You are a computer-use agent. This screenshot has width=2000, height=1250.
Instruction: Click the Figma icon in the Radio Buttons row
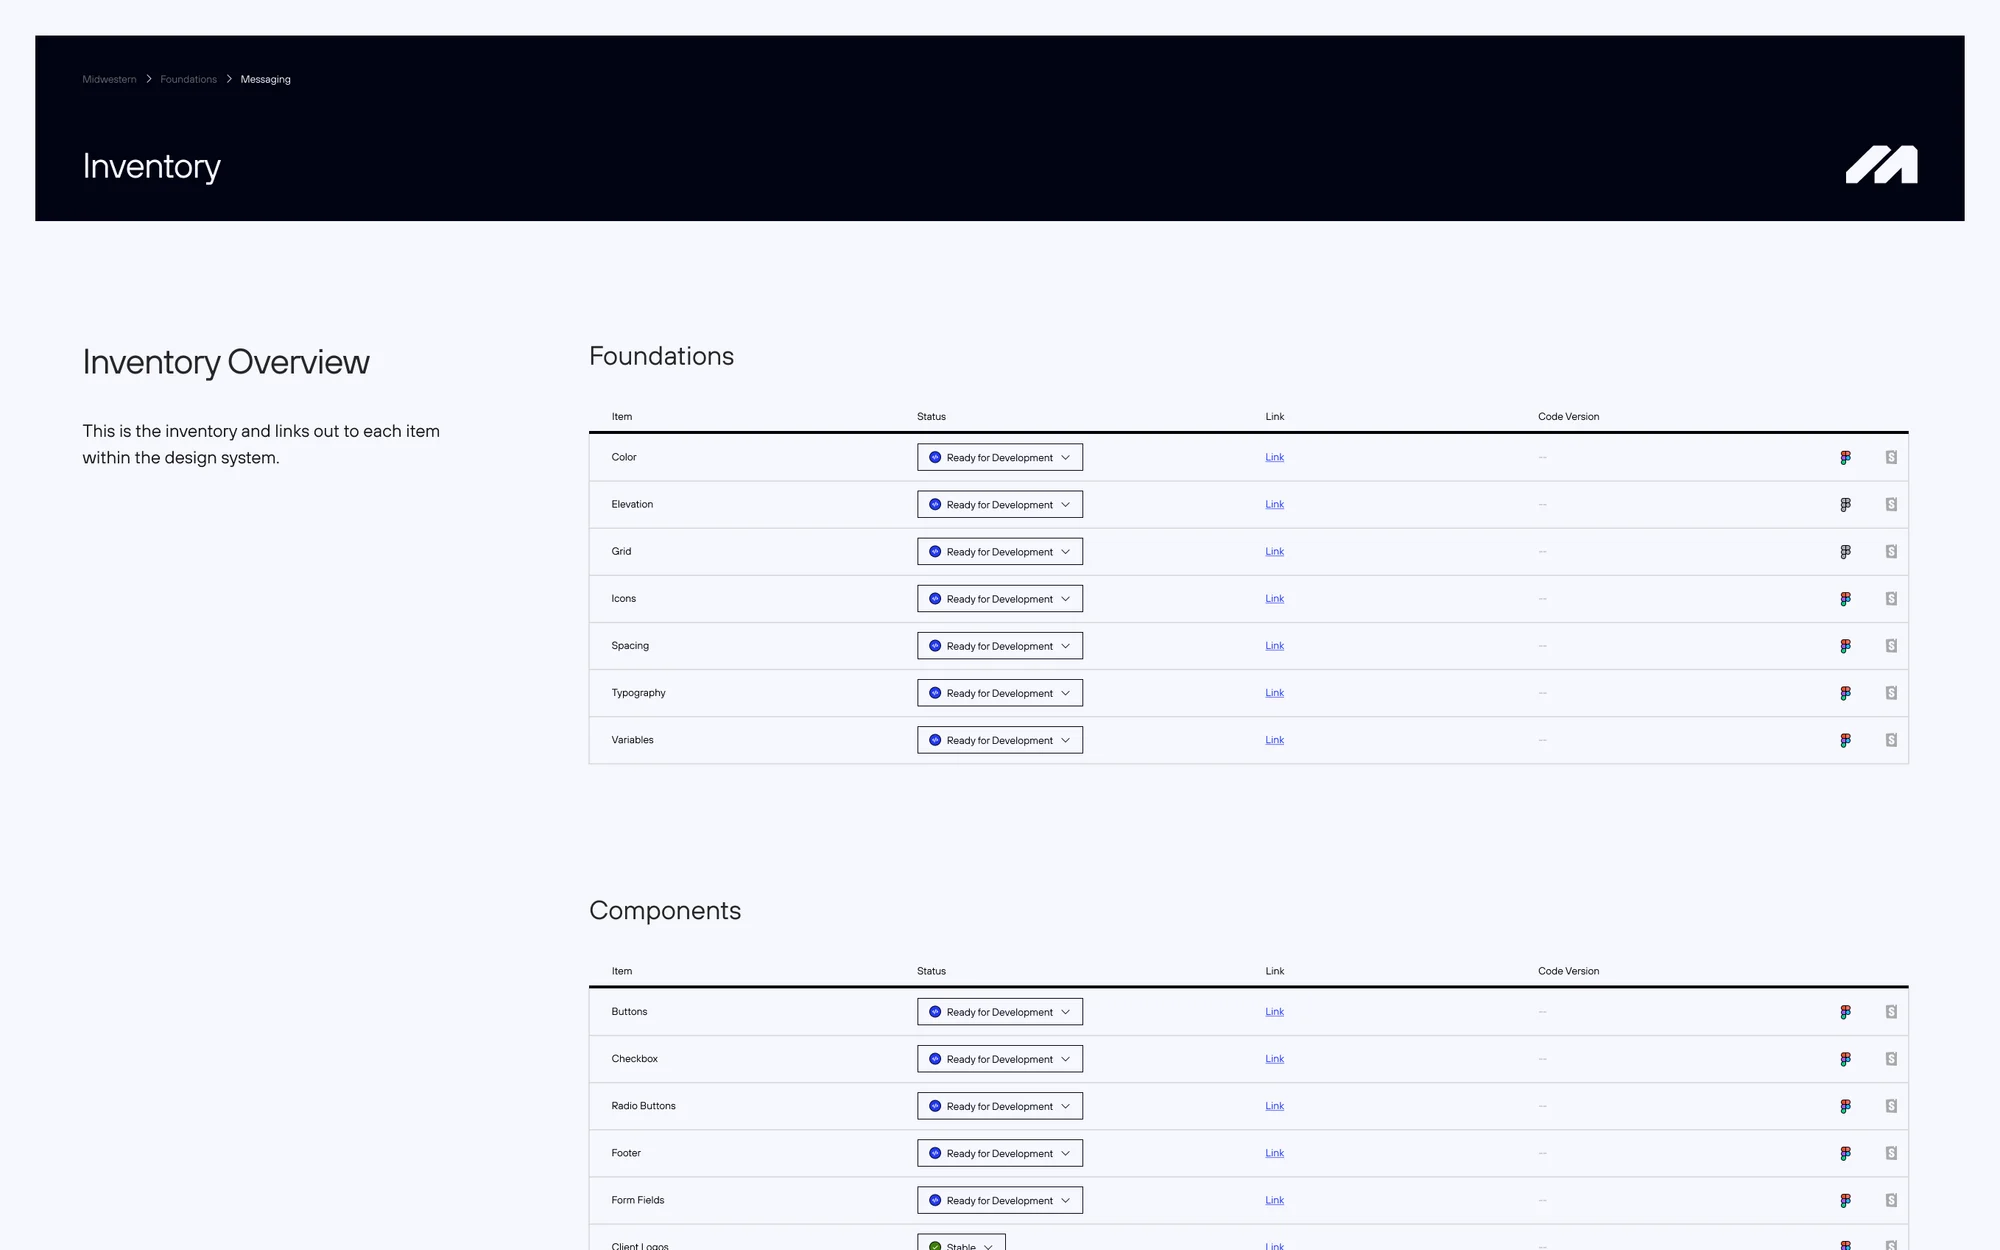coord(1845,1105)
